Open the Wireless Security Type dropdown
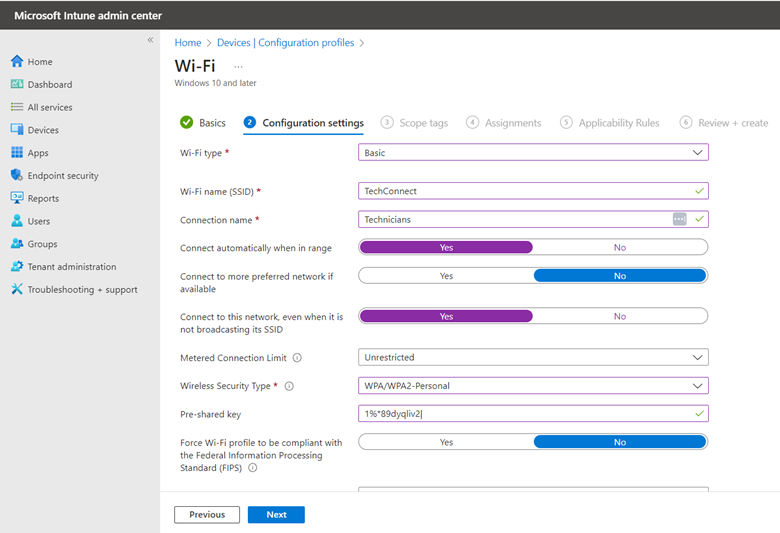Viewport: 780px width, 533px height. [533, 386]
